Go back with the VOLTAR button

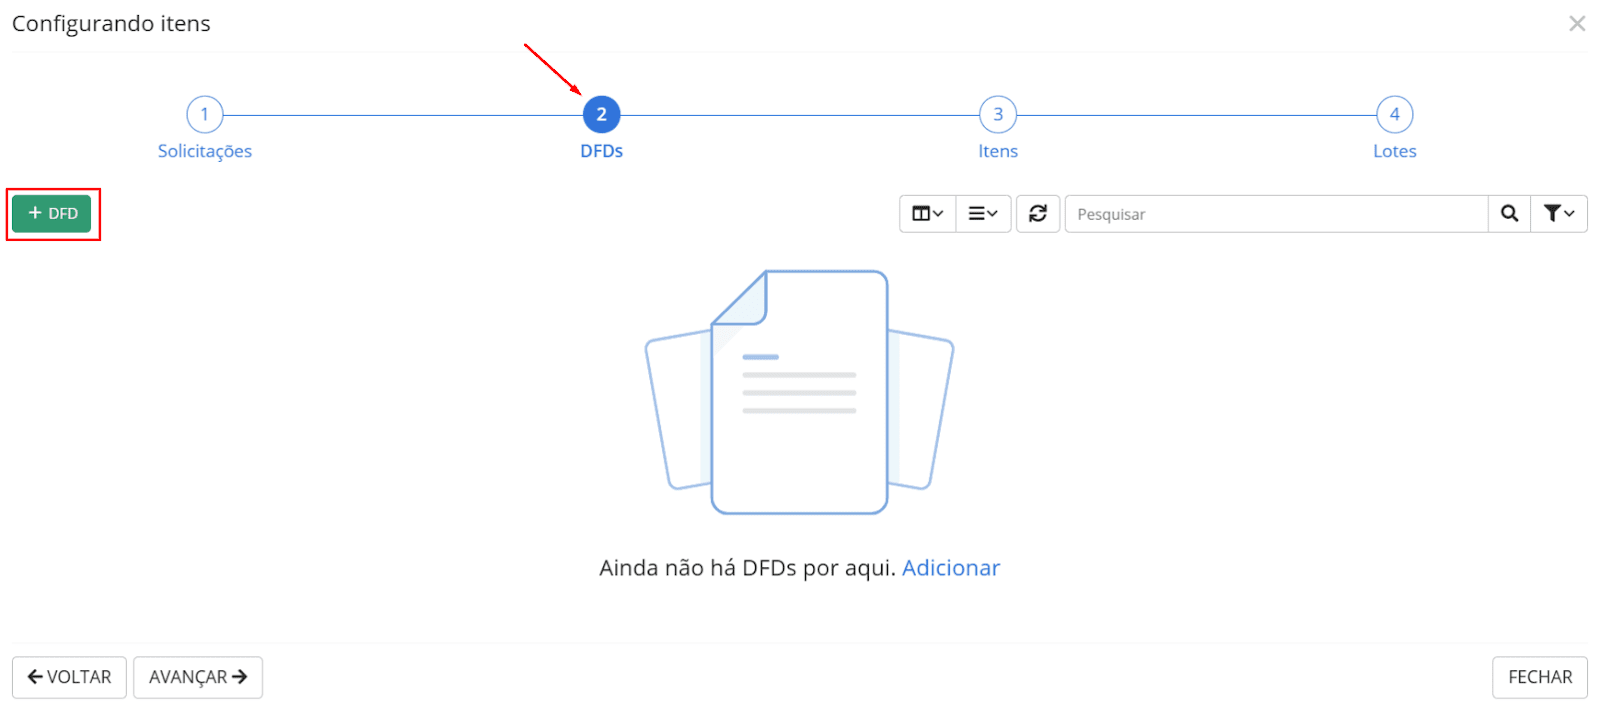(69, 677)
